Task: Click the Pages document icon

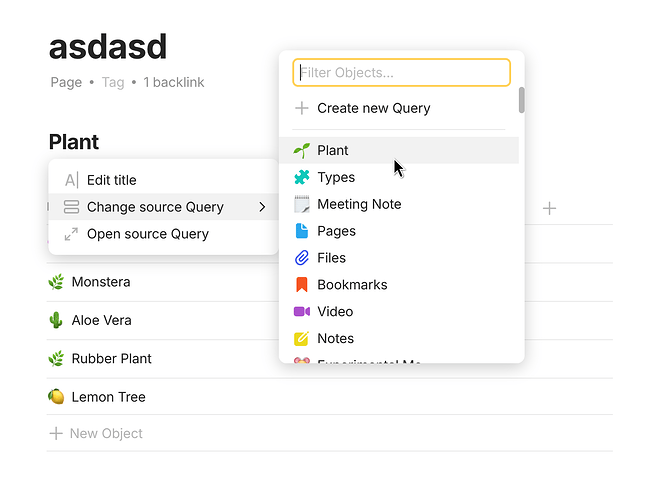Action: [x=302, y=231]
